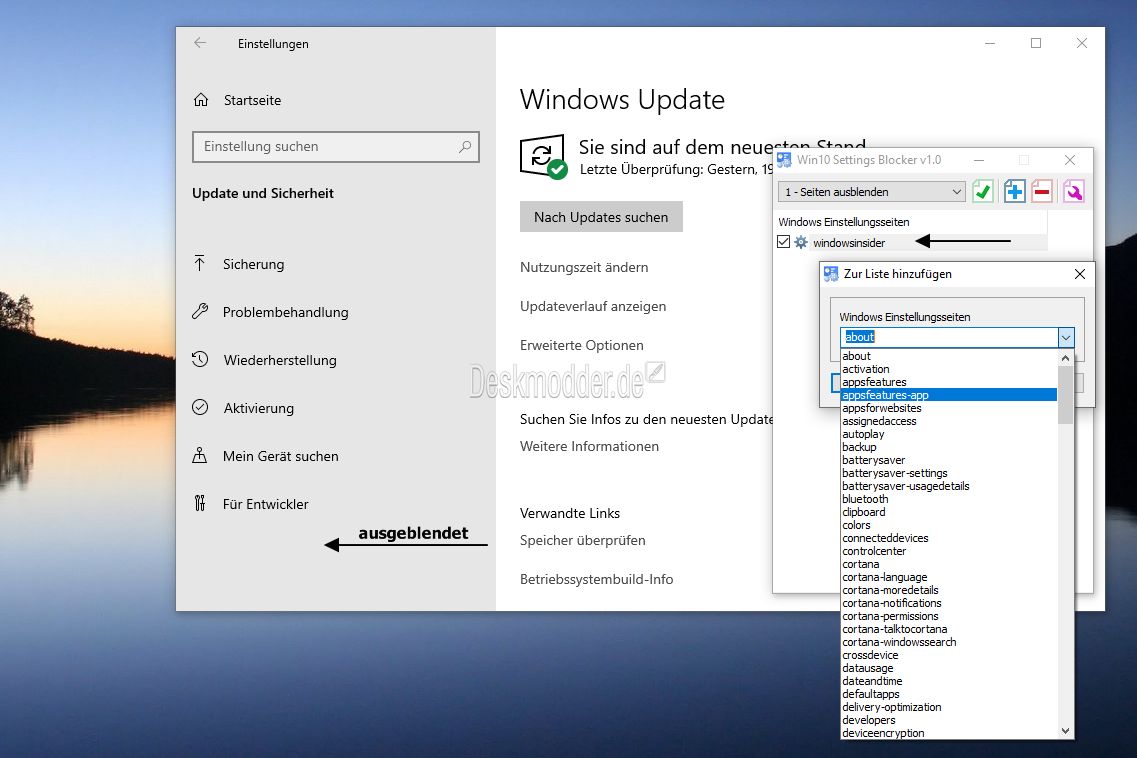Click the Zur Liste hinzufügen dialog icon
The height and width of the screenshot is (758, 1137).
[x=831, y=274]
